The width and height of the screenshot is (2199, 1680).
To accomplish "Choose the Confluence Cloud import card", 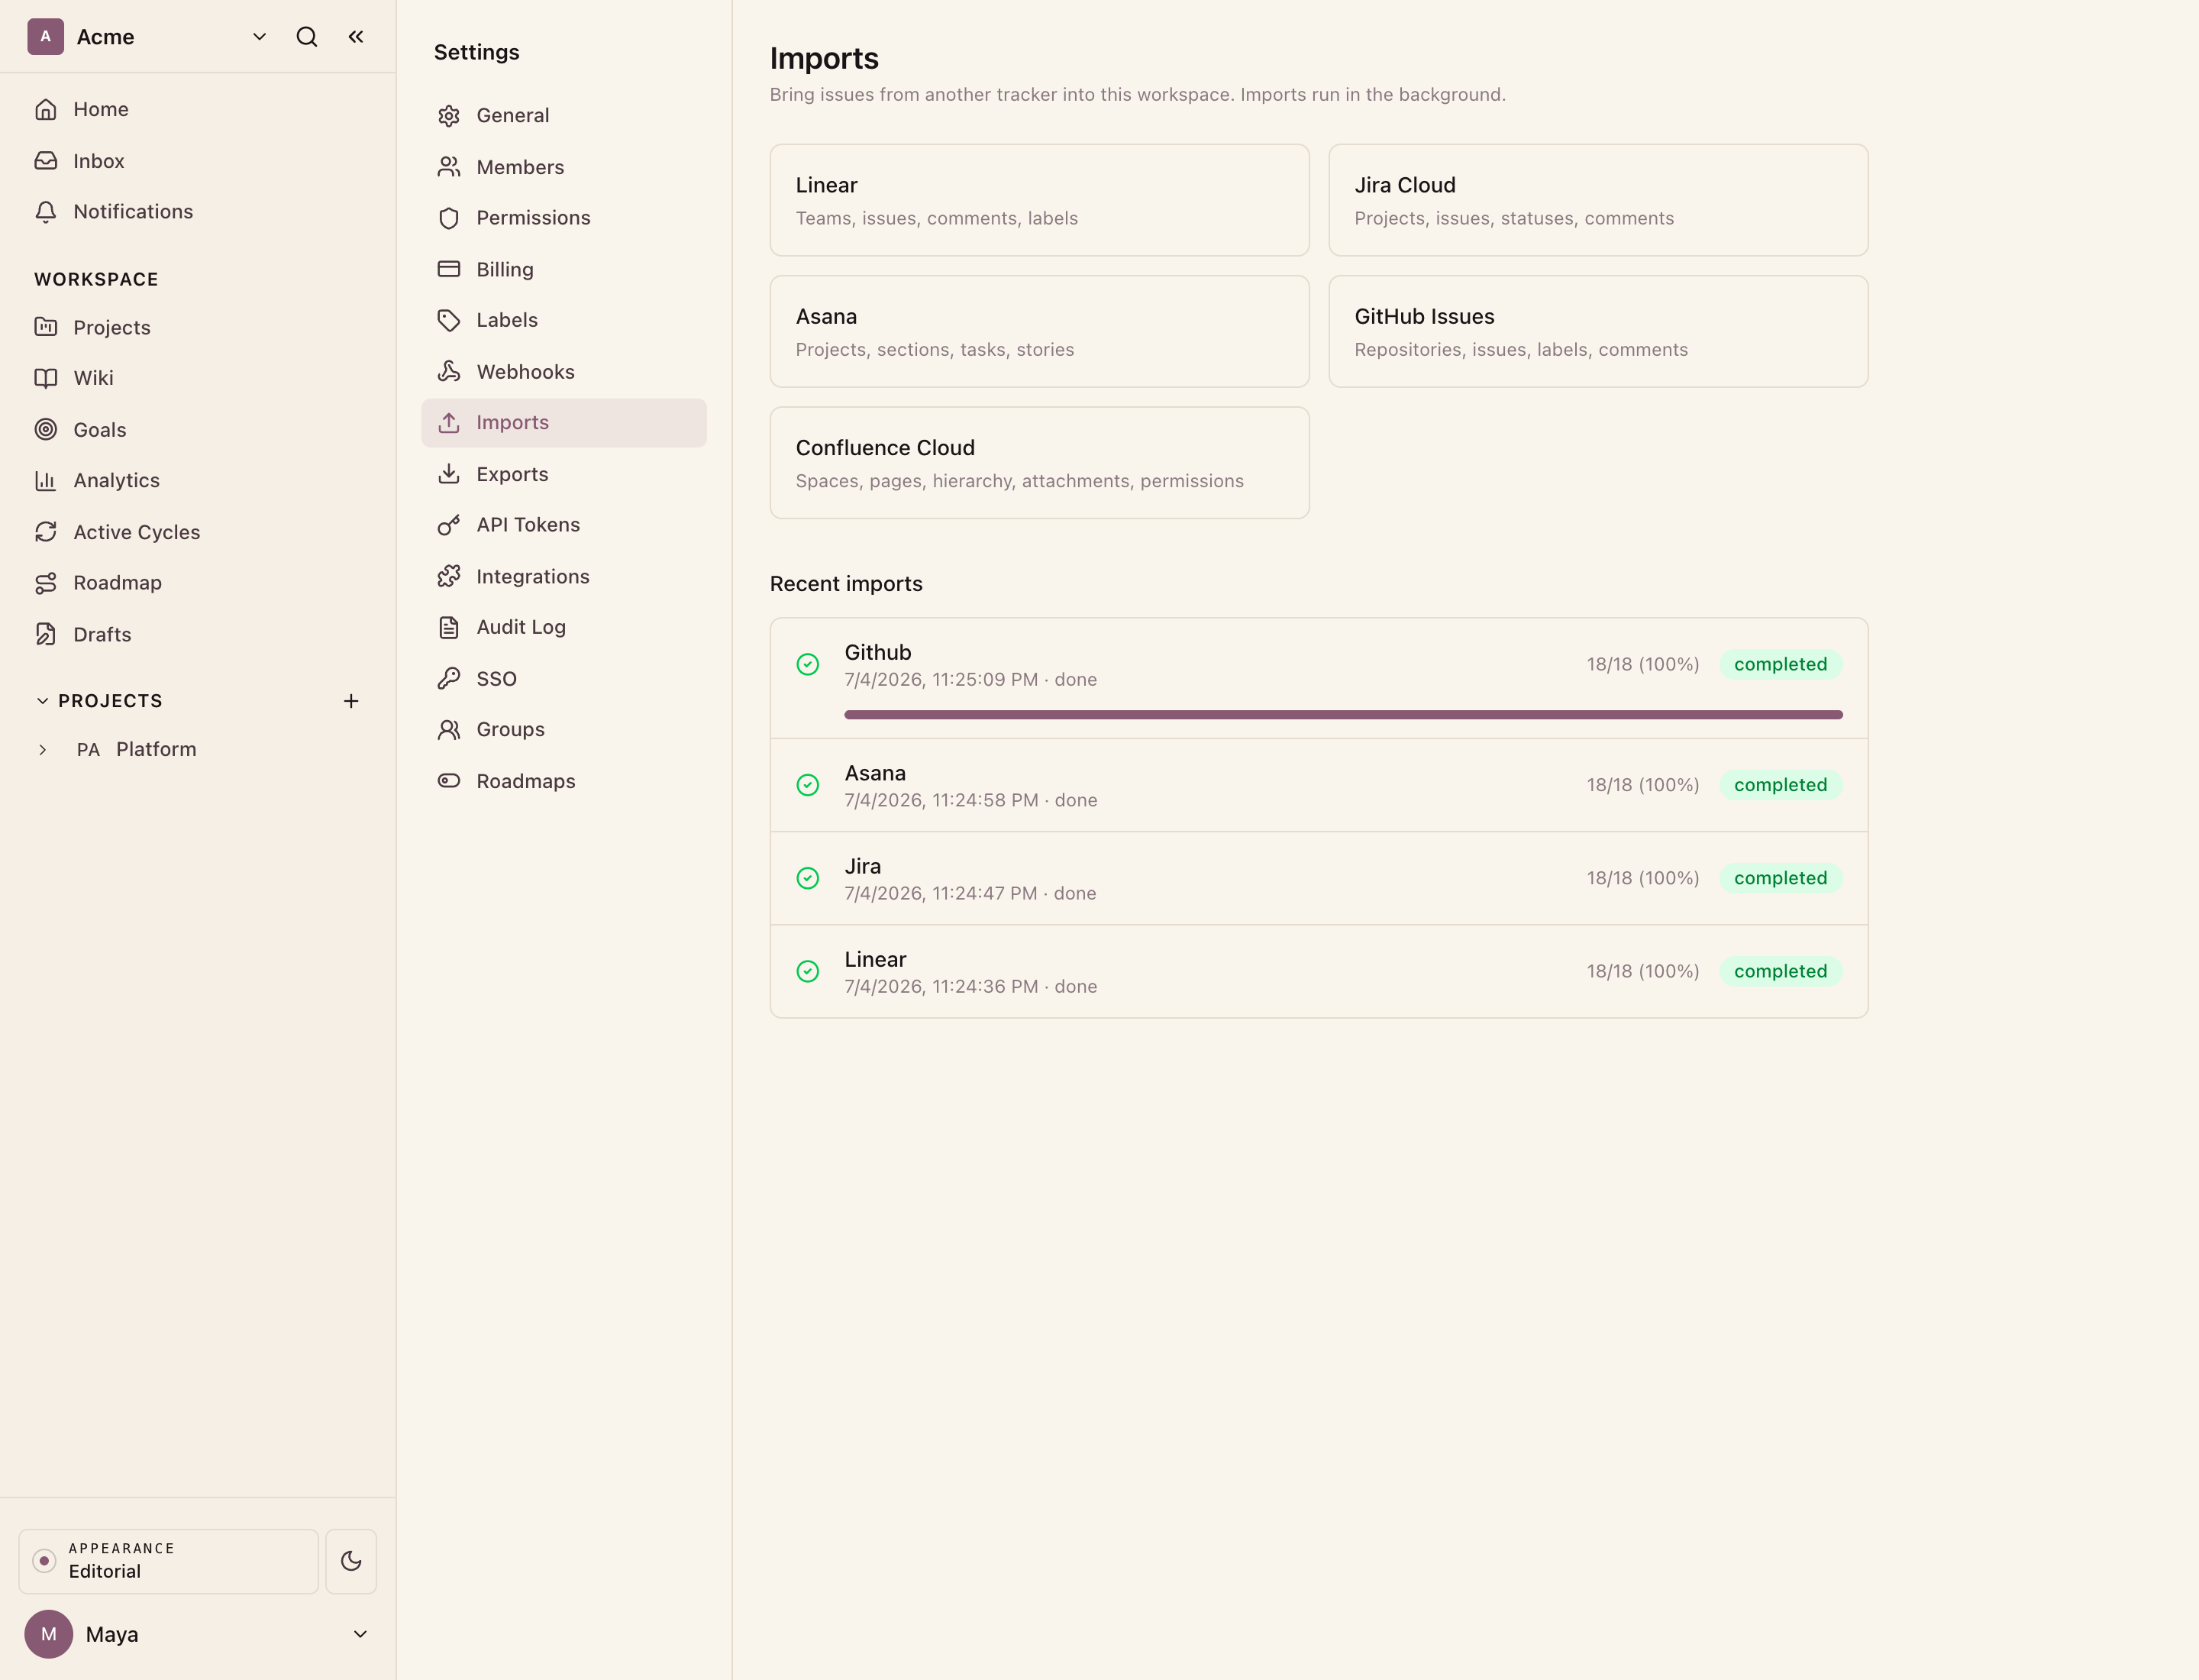I will [1039, 463].
